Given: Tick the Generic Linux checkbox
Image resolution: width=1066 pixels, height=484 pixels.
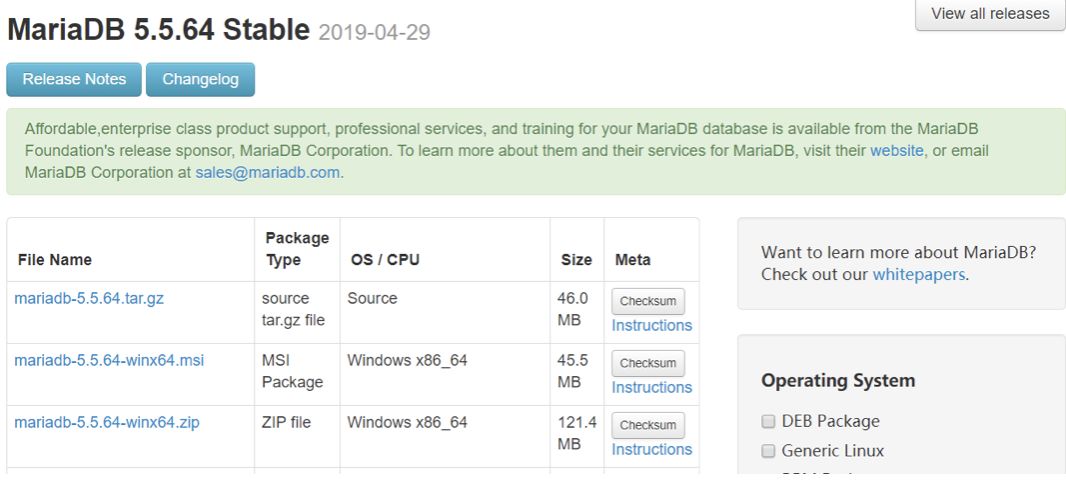Looking at the screenshot, I should tap(768, 451).
